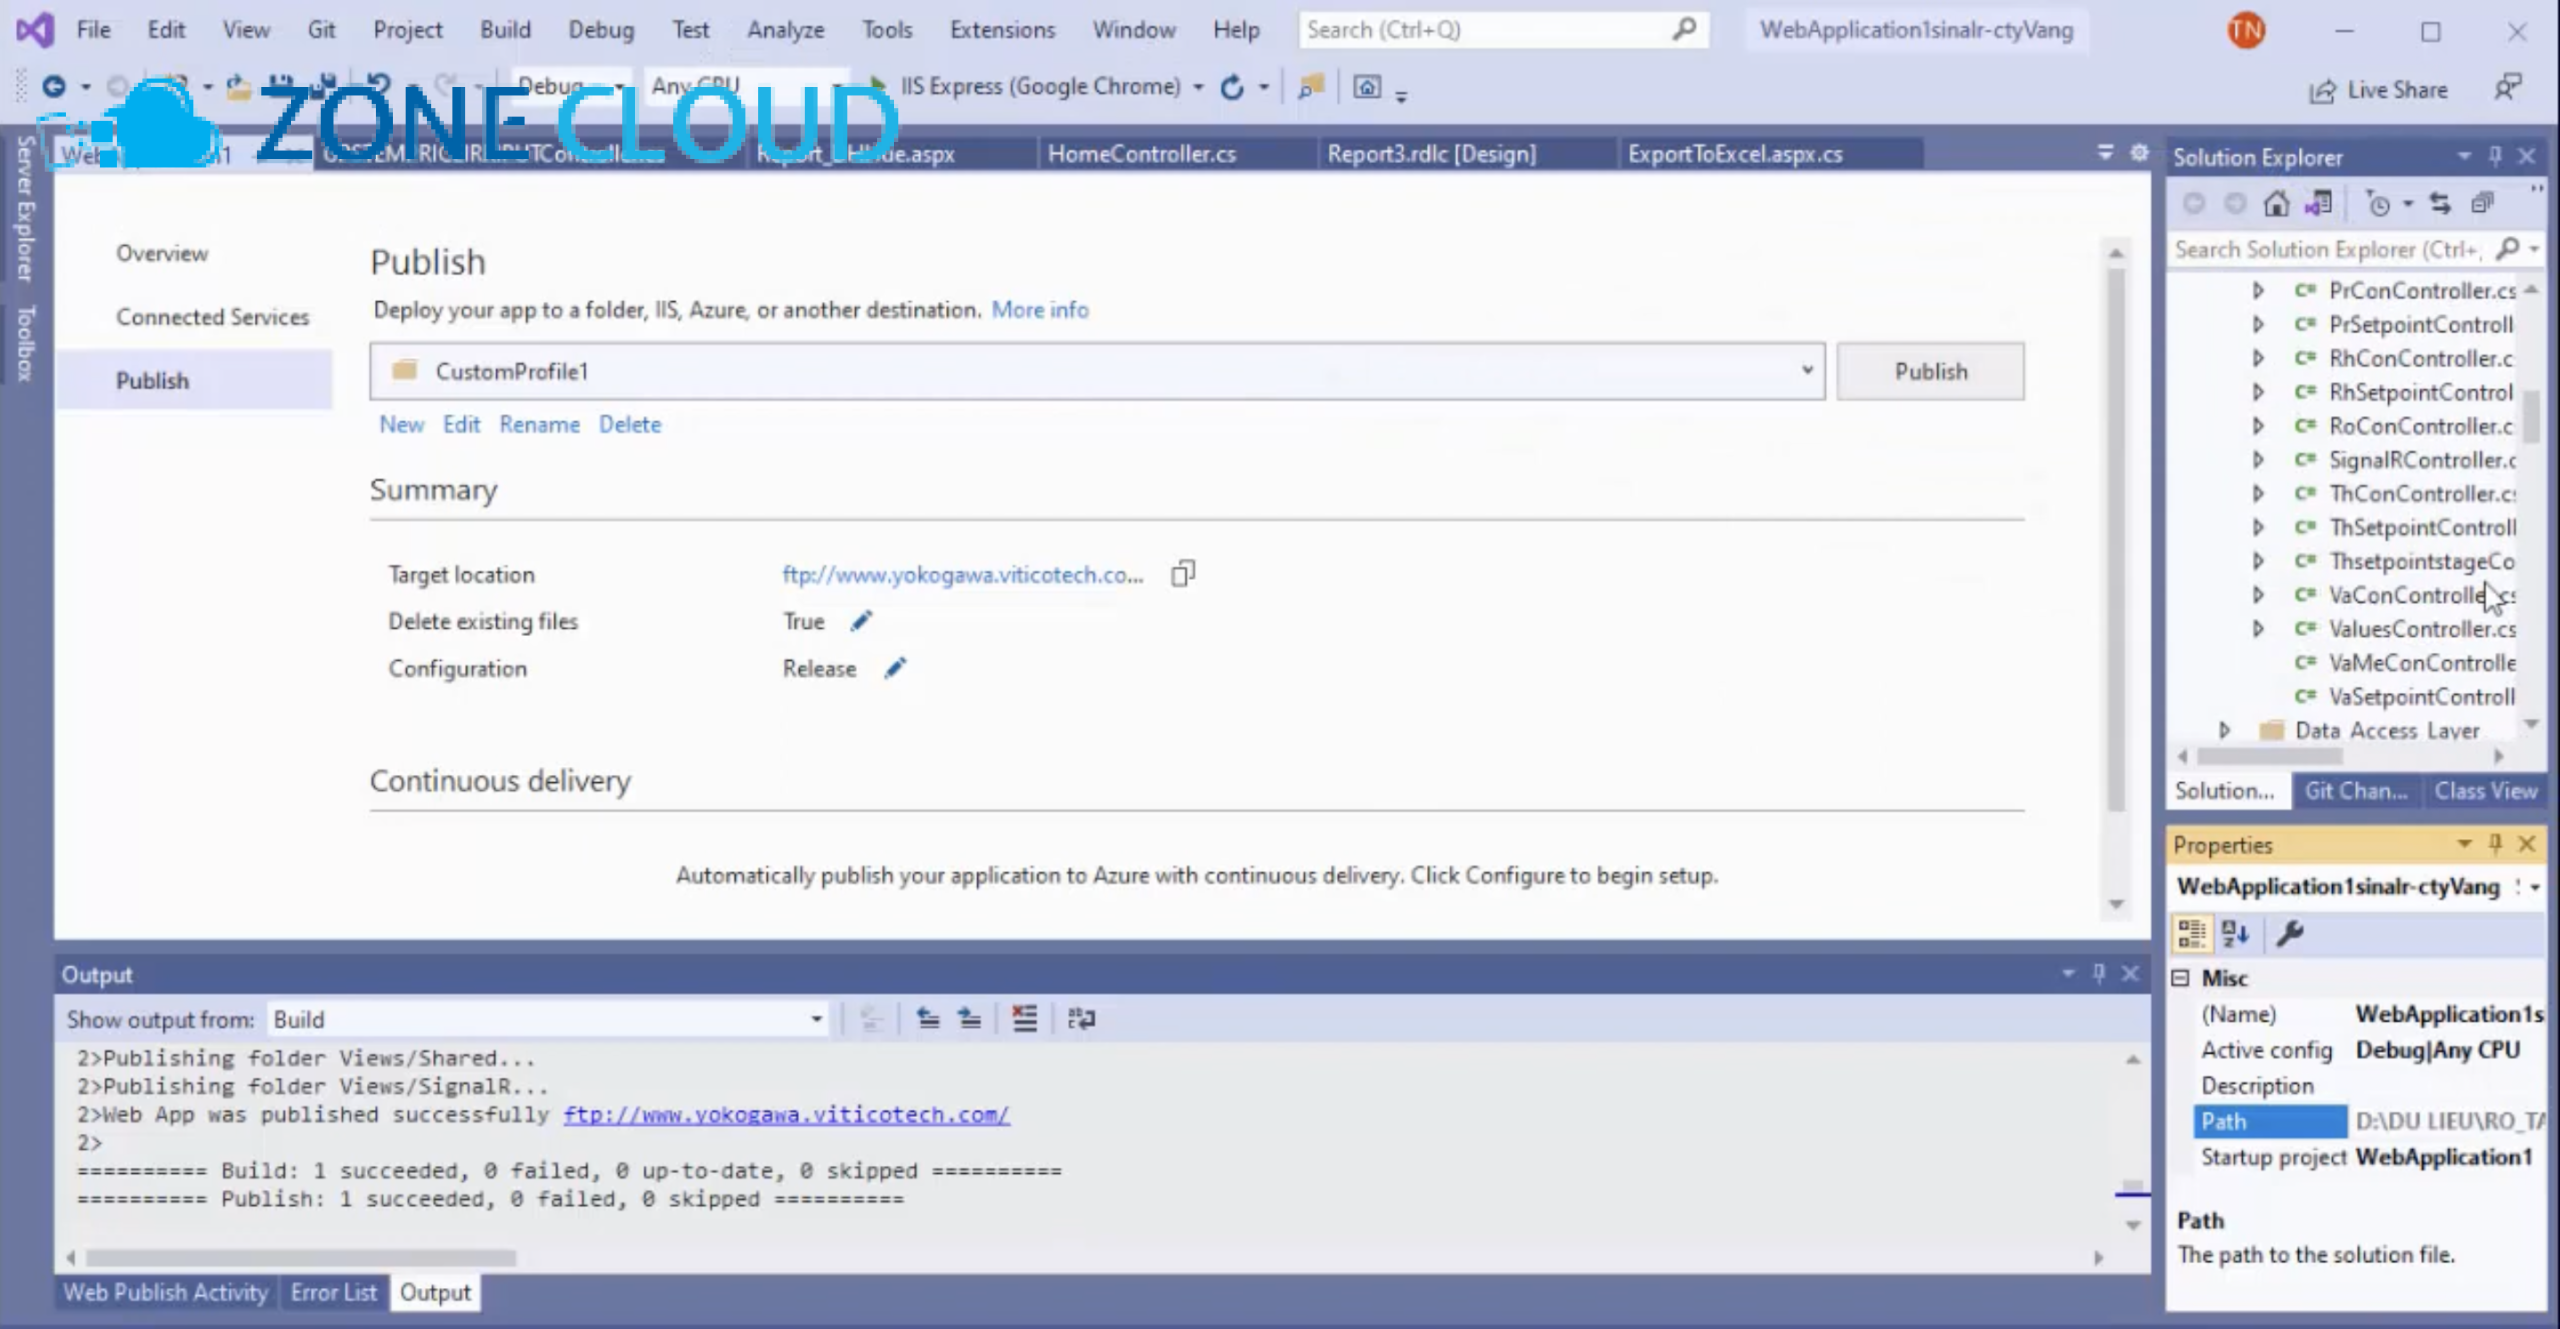Select the Path property row

[x=2368, y=1121]
